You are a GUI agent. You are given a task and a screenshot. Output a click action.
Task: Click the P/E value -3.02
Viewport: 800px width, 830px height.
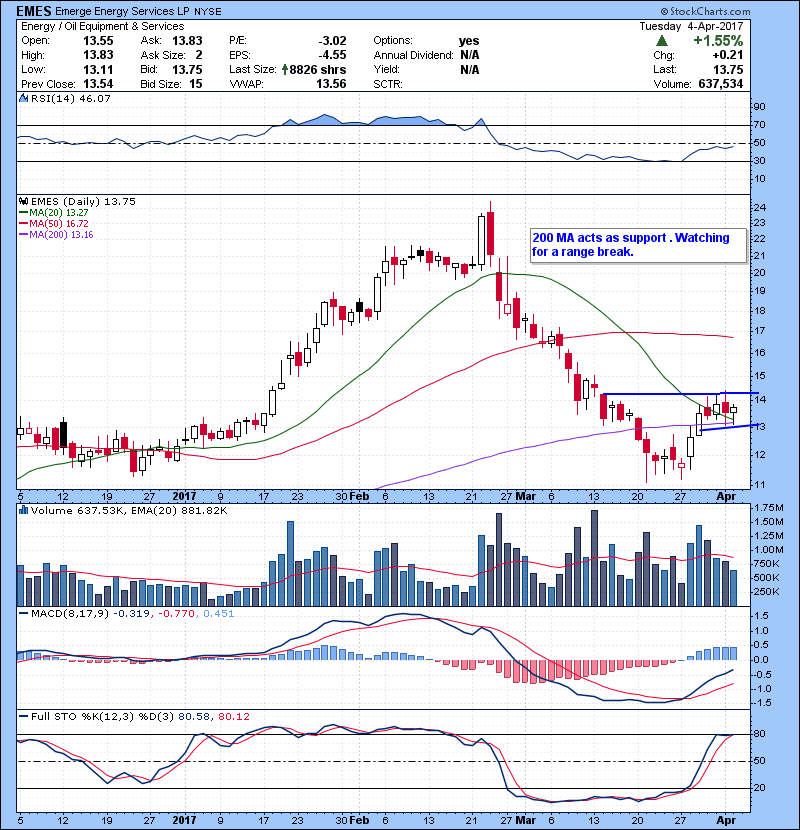click(x=332, y=41)
